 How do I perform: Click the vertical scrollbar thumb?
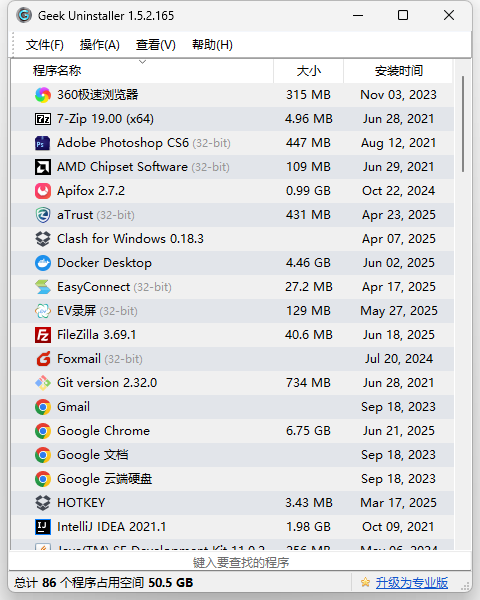pos(463,124)
